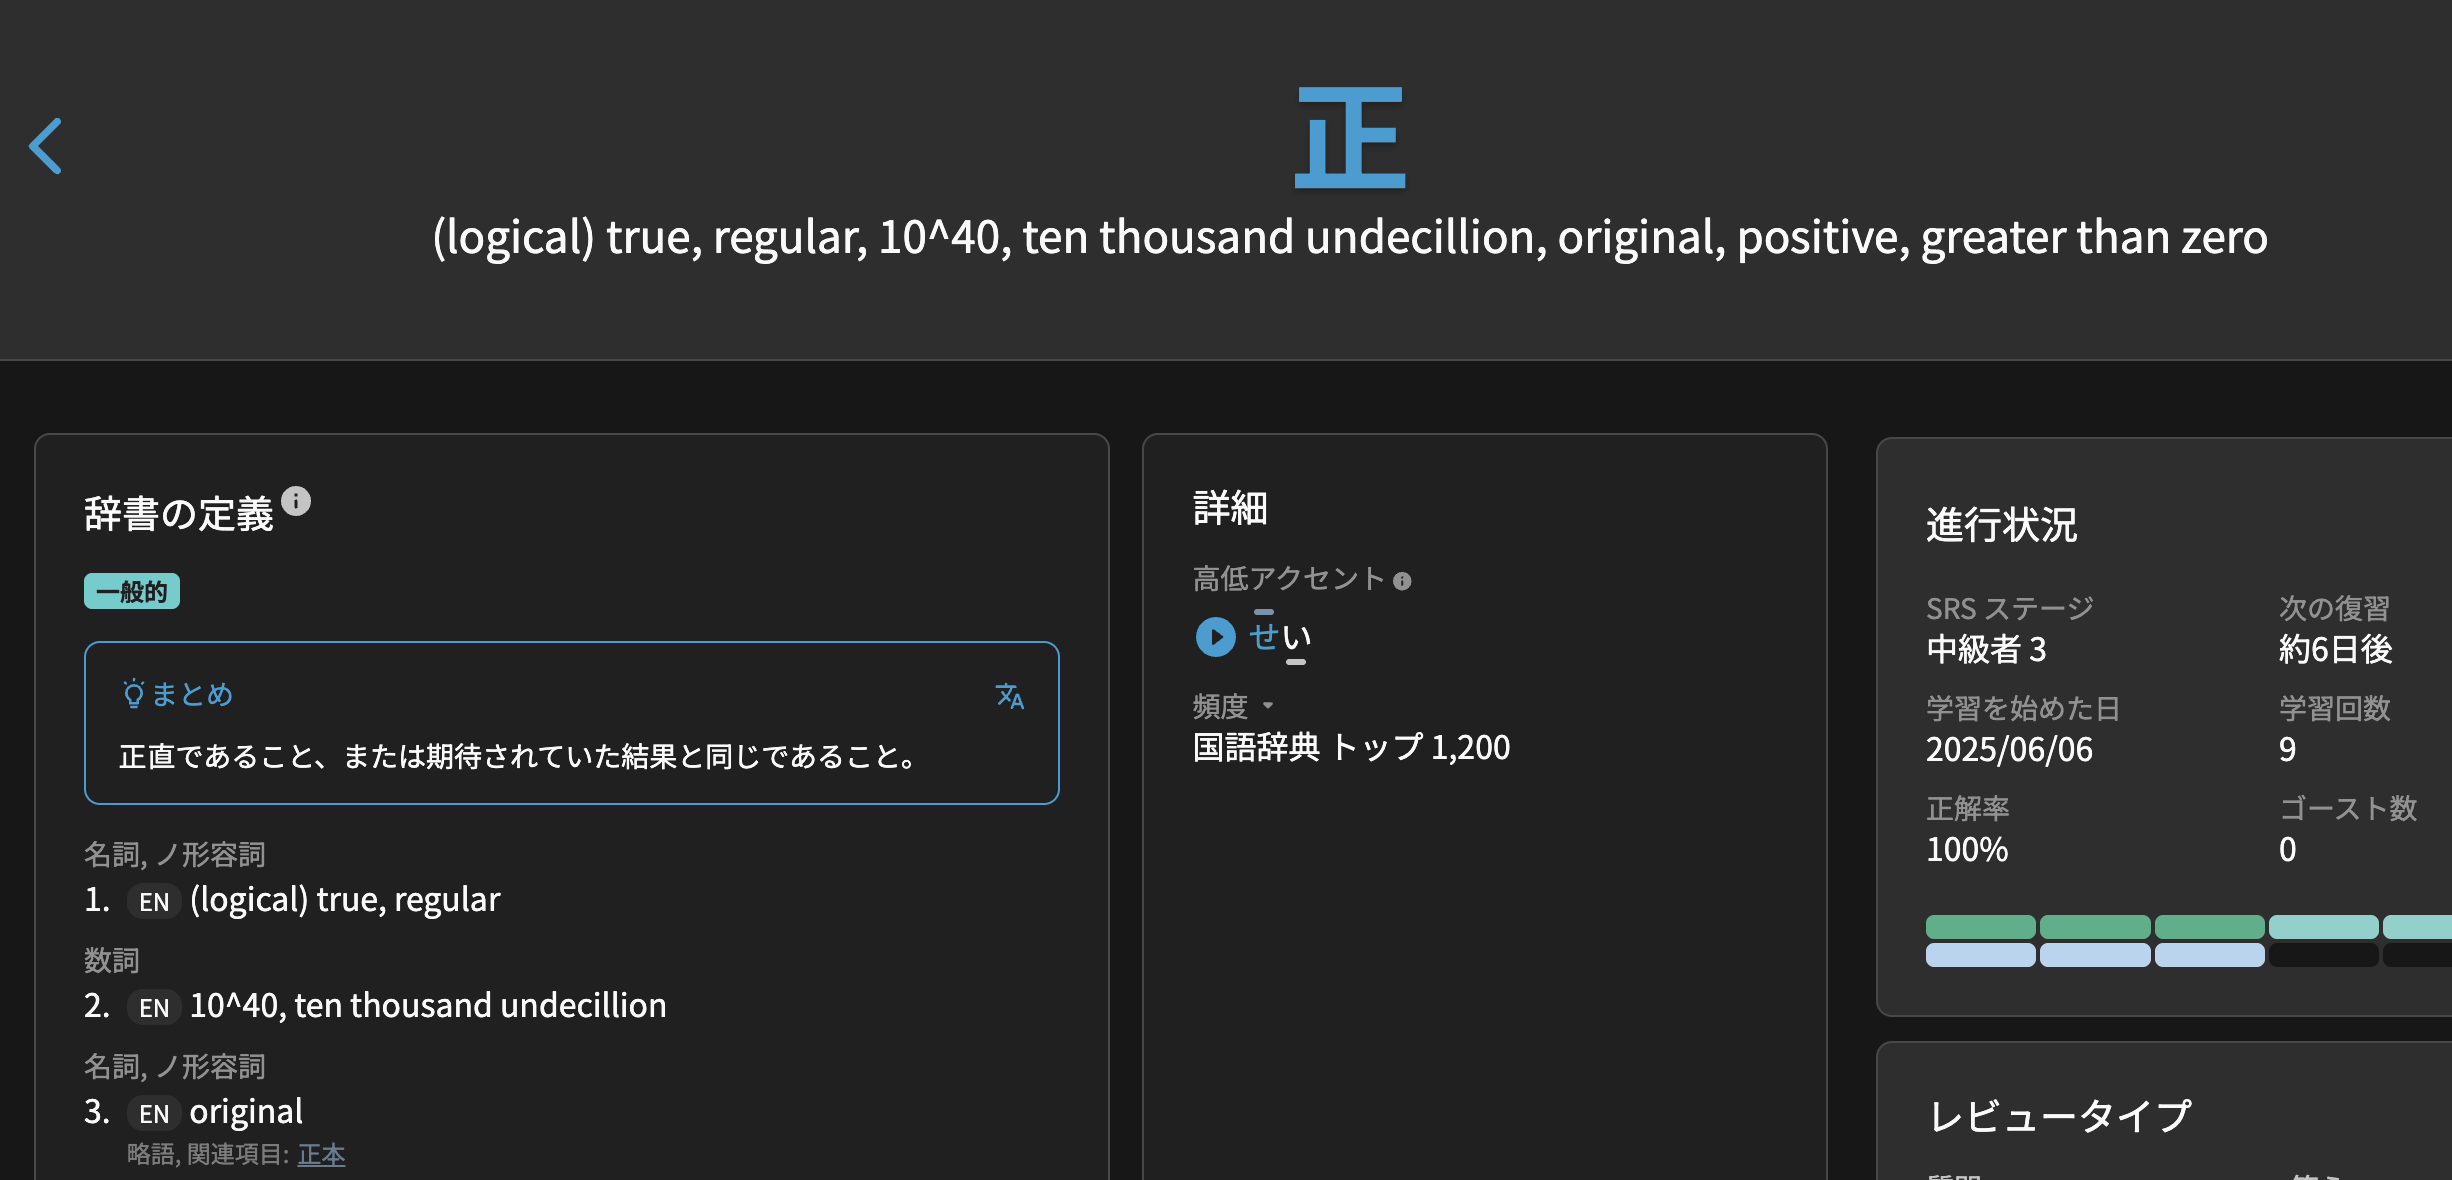The height and width of the screenshot is (1180, 2452).
Task: Play the せい pronunciation audio
Action: (x=1216, y=637)
